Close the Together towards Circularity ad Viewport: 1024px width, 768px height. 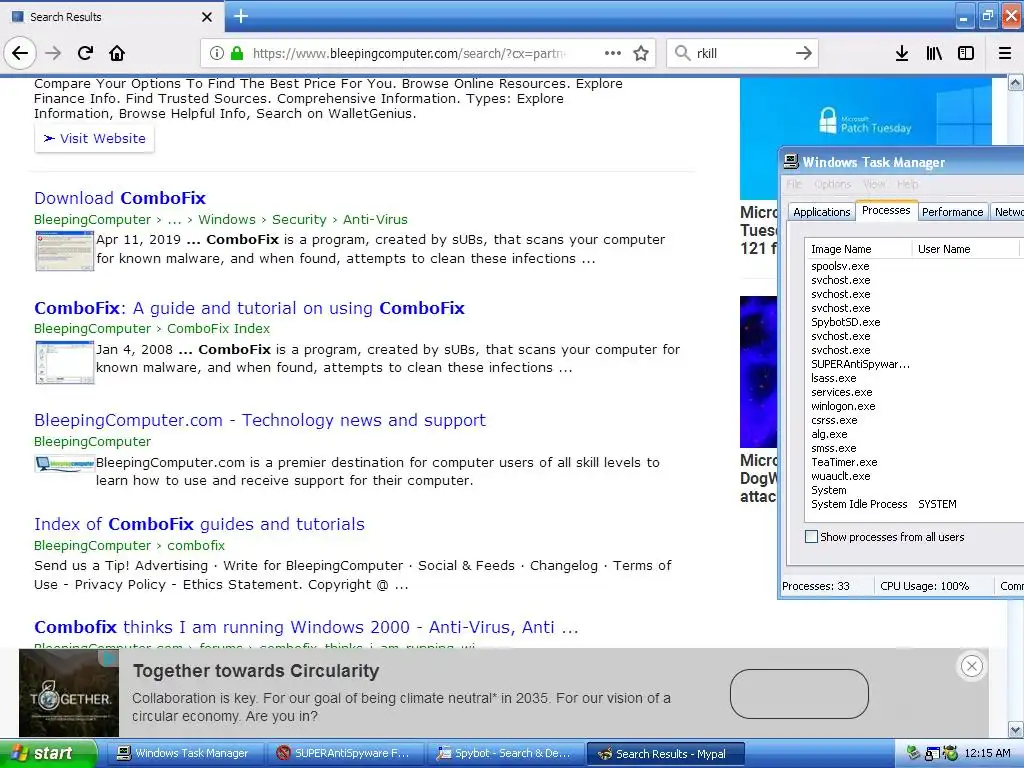pyautogui.click(x=972, y=666)
